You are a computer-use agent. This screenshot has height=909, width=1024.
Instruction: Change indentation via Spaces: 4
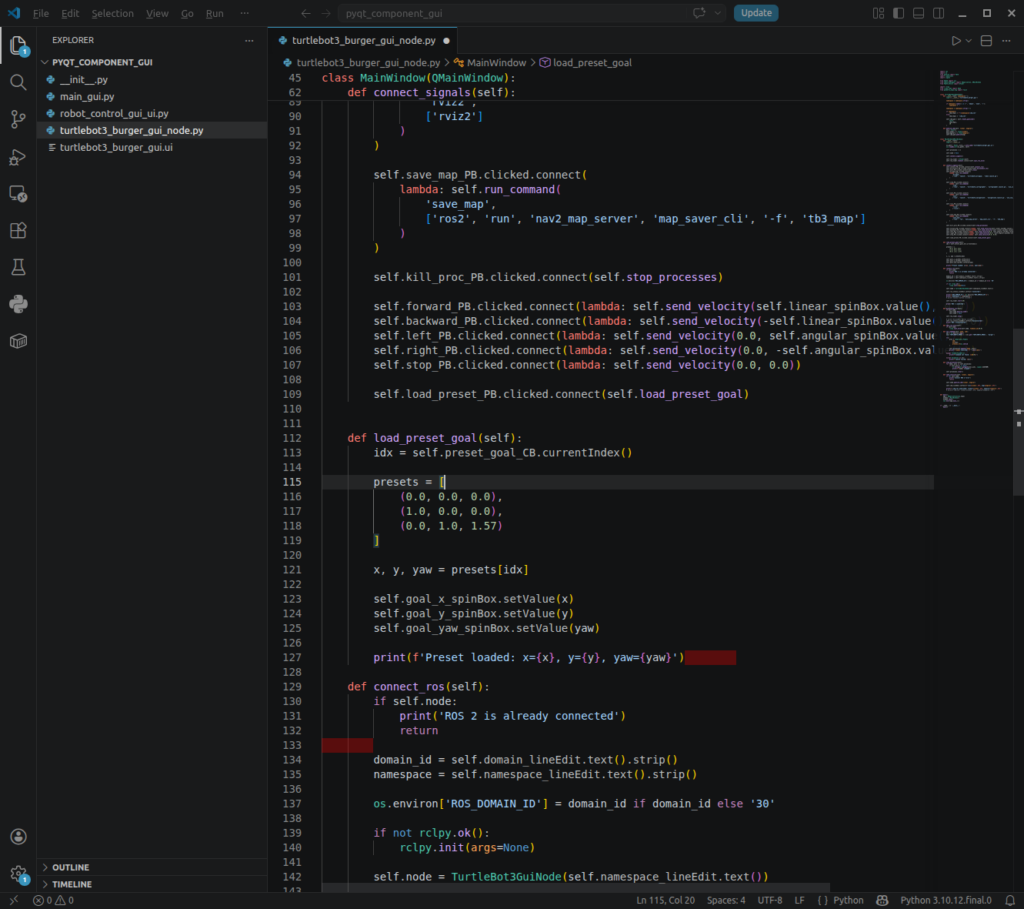[726, 900]
